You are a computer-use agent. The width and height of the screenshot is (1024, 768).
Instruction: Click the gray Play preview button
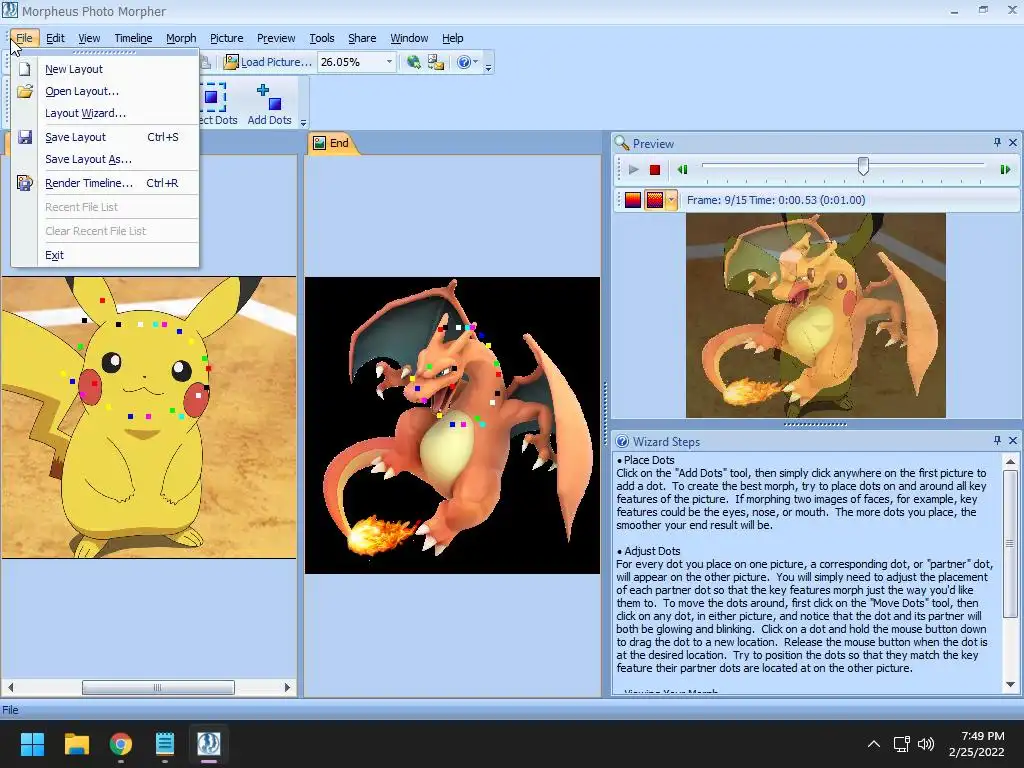(633, 170)
